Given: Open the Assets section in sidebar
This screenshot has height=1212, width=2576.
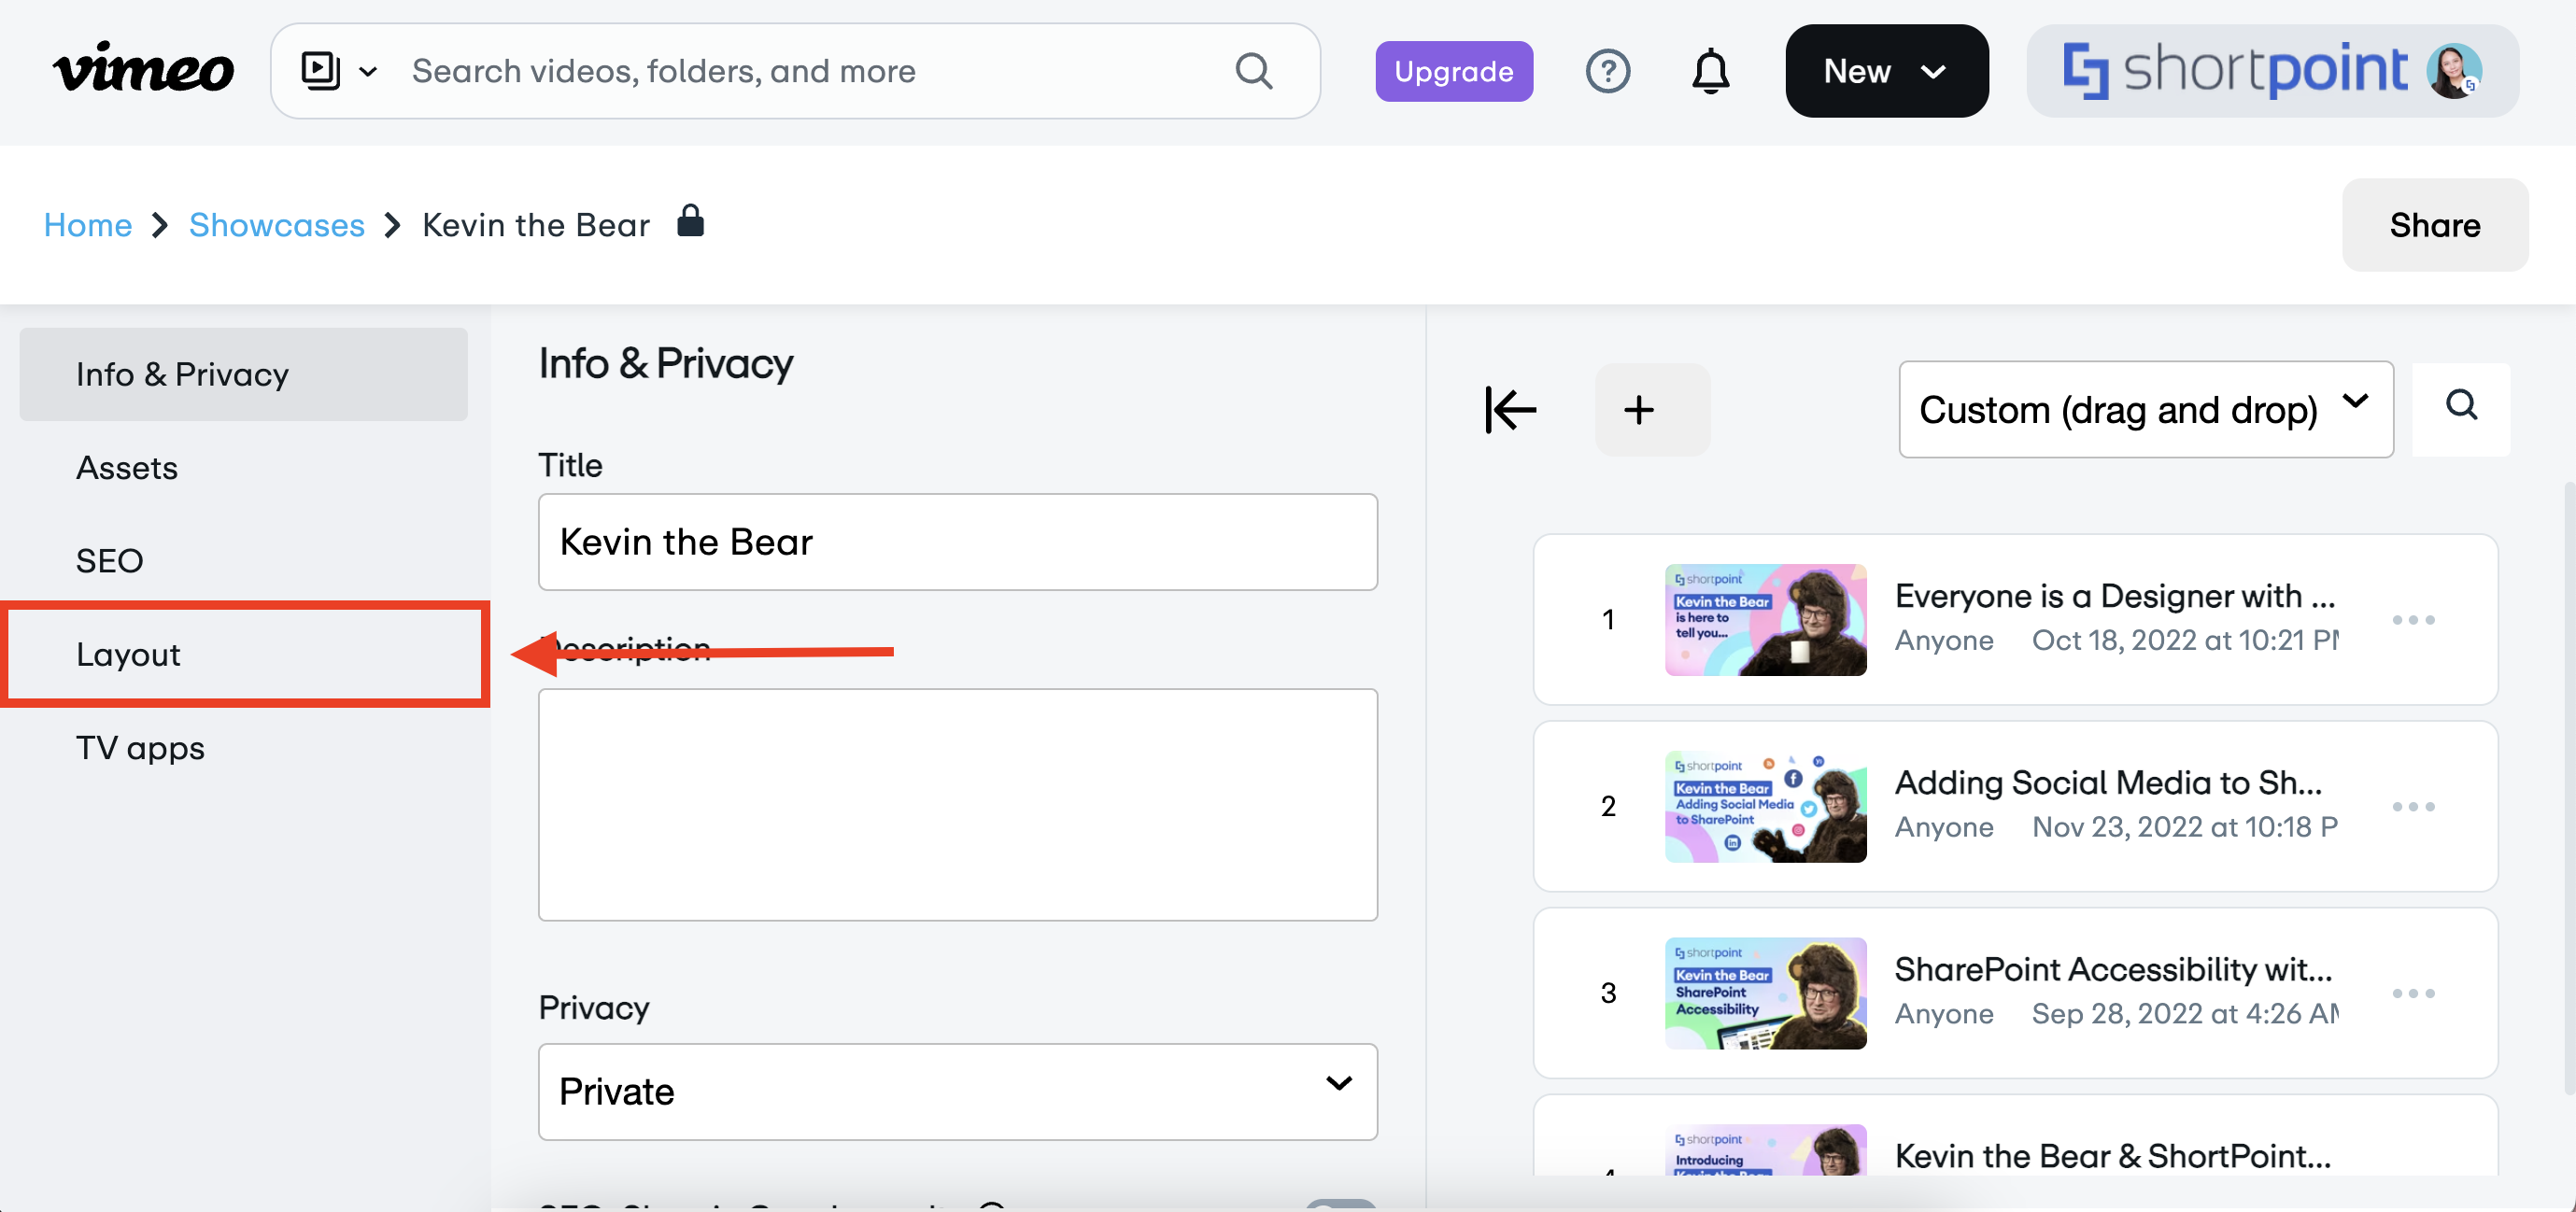Looking at the screenshot, I should point(127,467).
